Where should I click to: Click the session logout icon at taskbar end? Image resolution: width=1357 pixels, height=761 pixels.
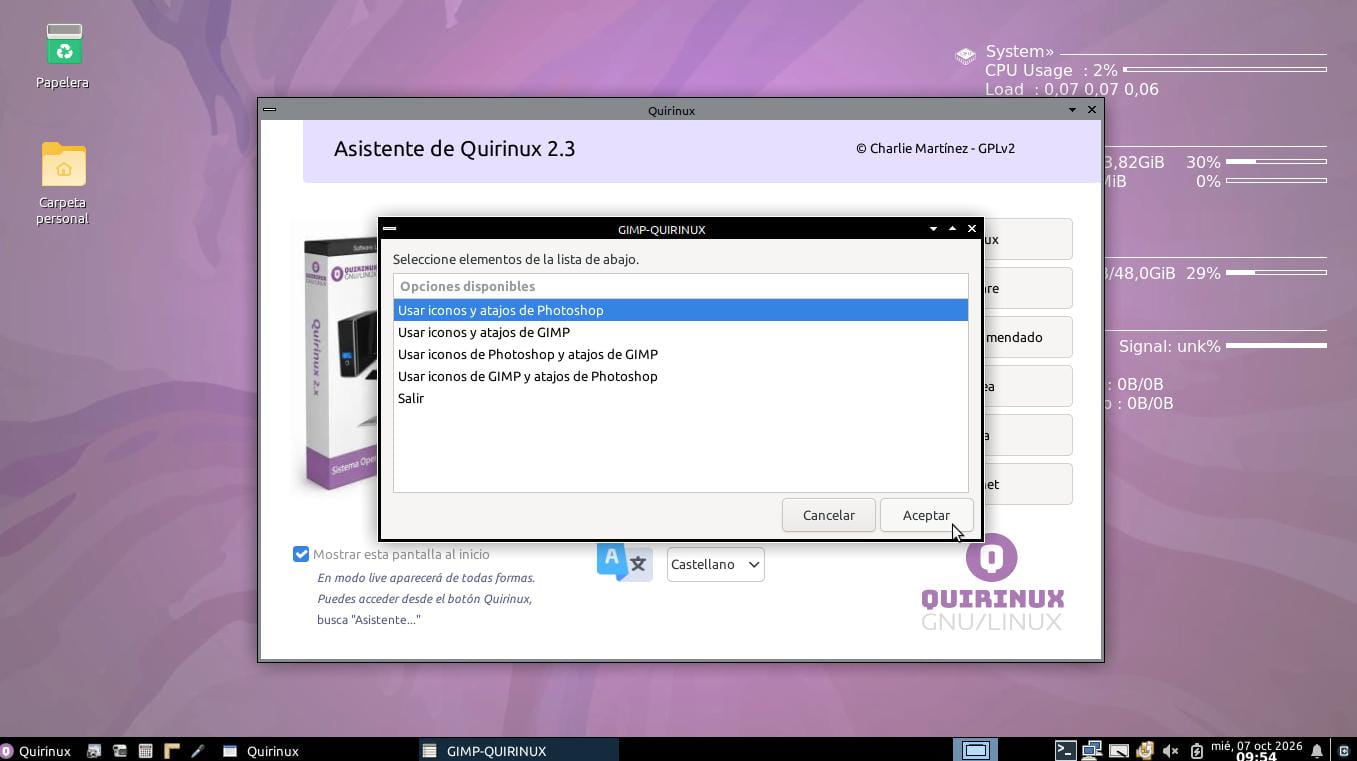coord(1342,750)
